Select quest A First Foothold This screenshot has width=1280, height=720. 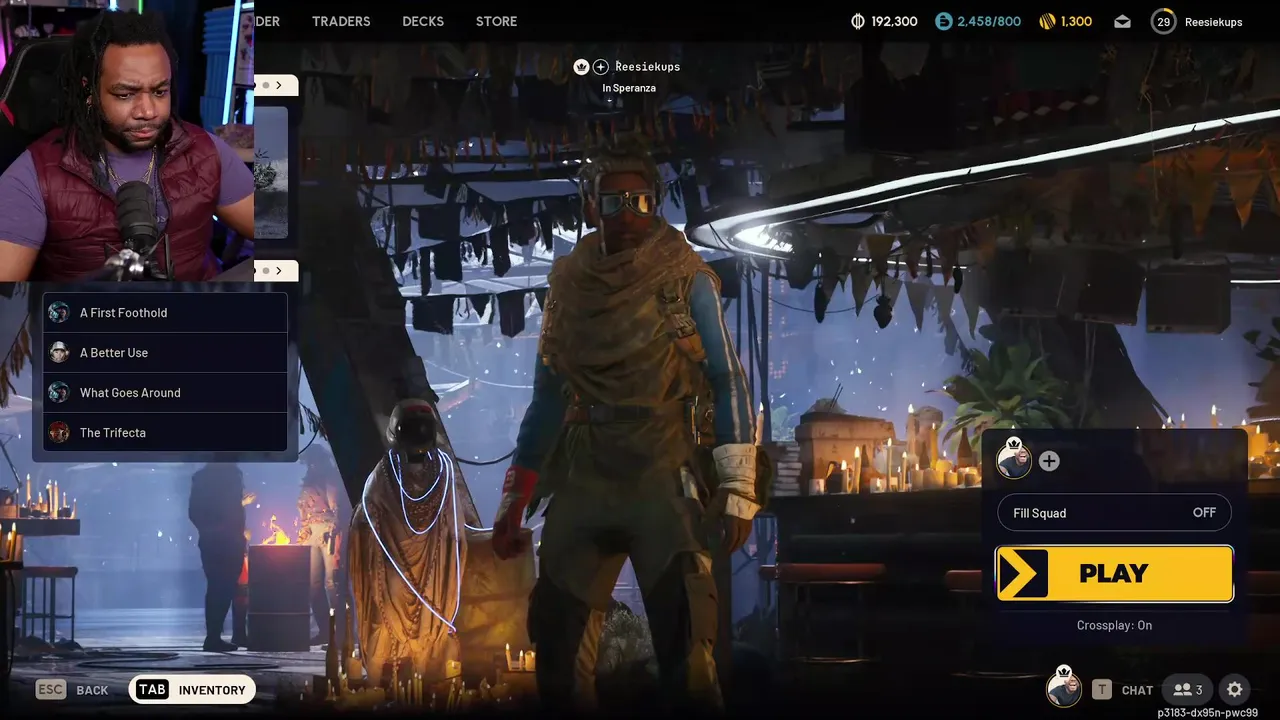pos(165,313)
